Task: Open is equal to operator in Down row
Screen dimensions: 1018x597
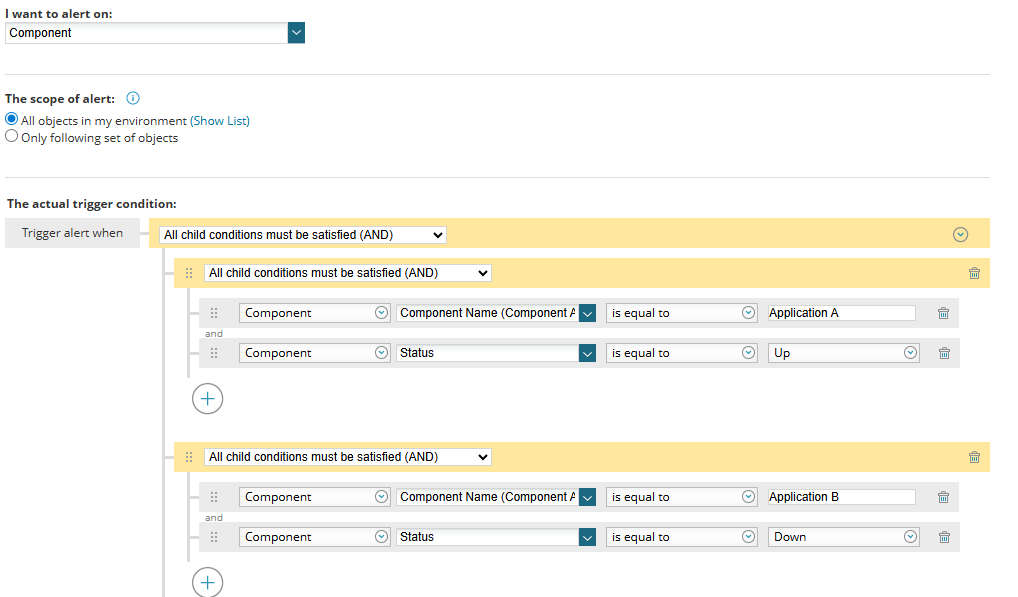Action: pos(682,537)
